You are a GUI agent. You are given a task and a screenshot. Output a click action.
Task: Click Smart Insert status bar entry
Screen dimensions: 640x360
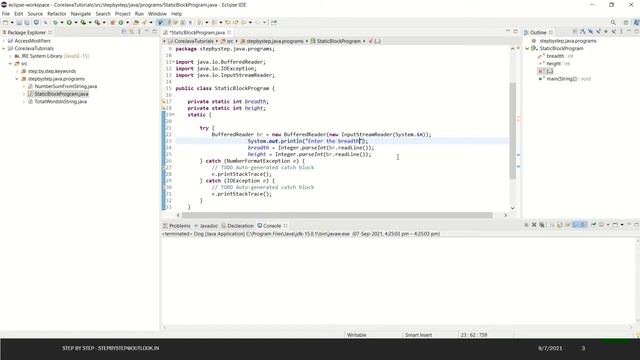point(418,335)
